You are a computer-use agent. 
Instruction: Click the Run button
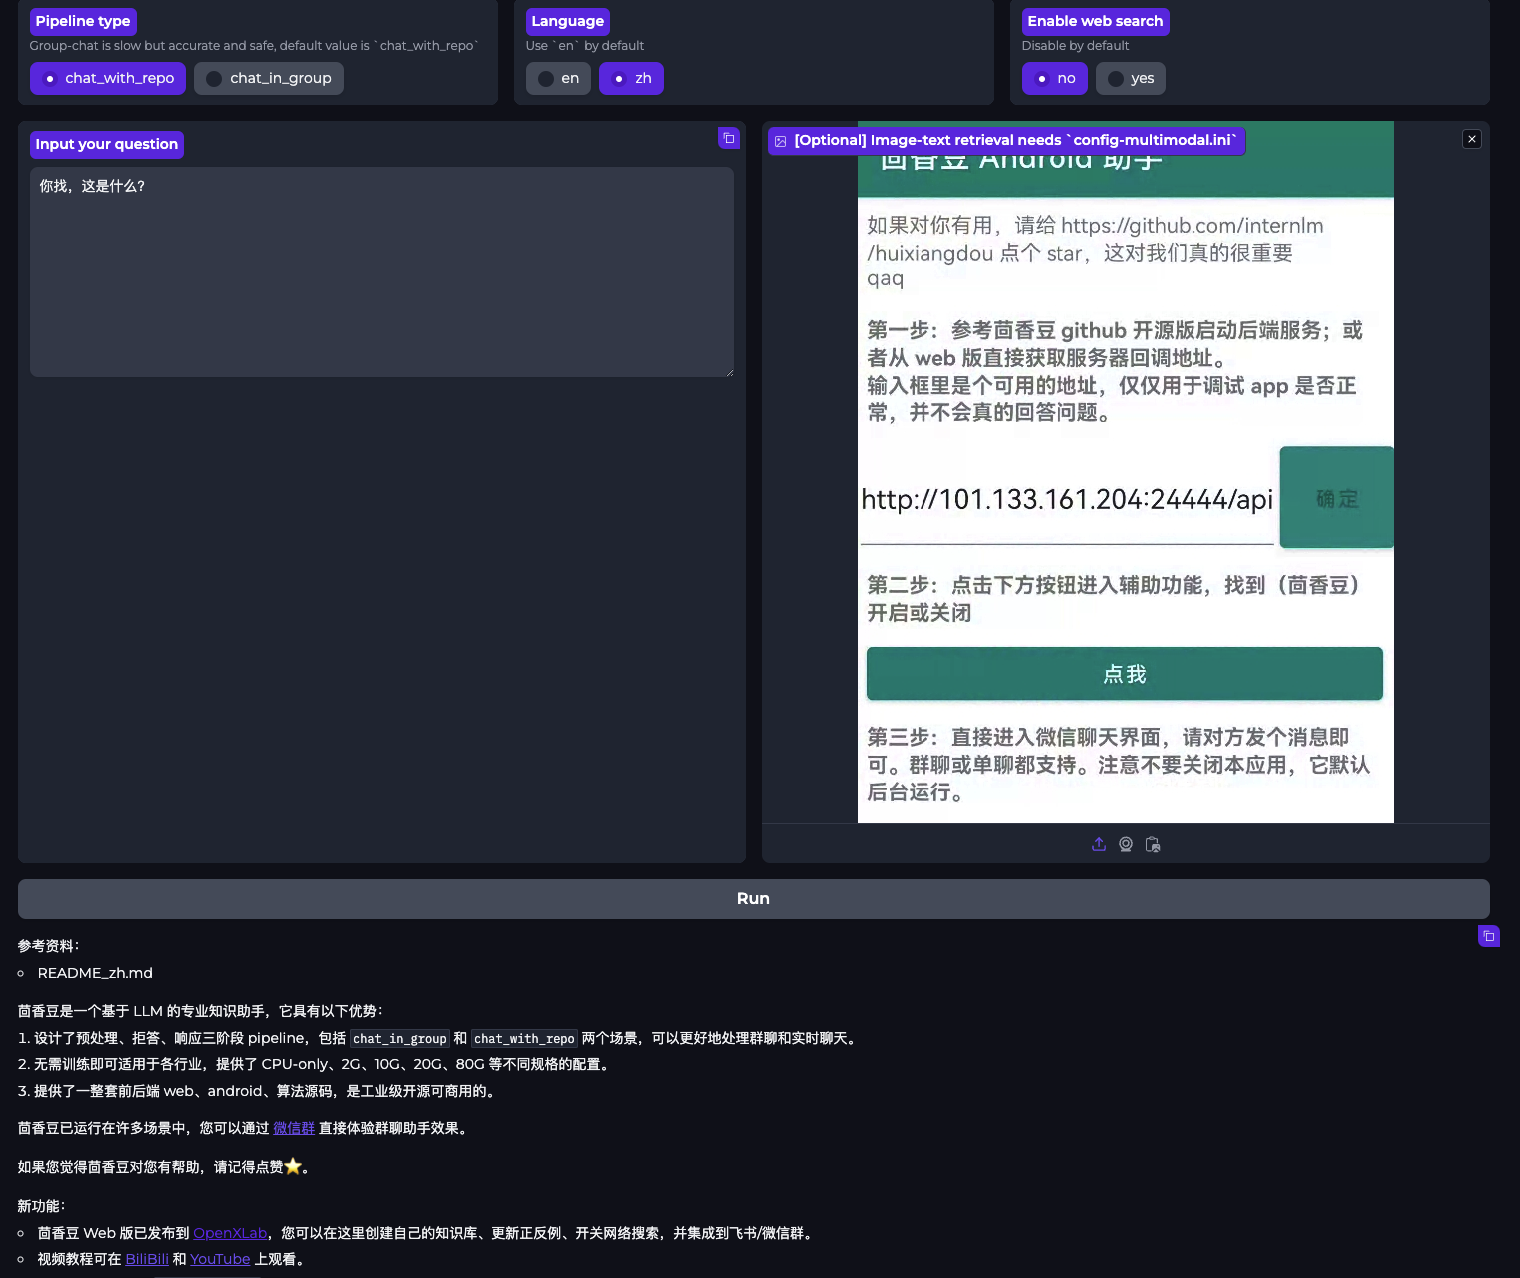tap(754, 898)
